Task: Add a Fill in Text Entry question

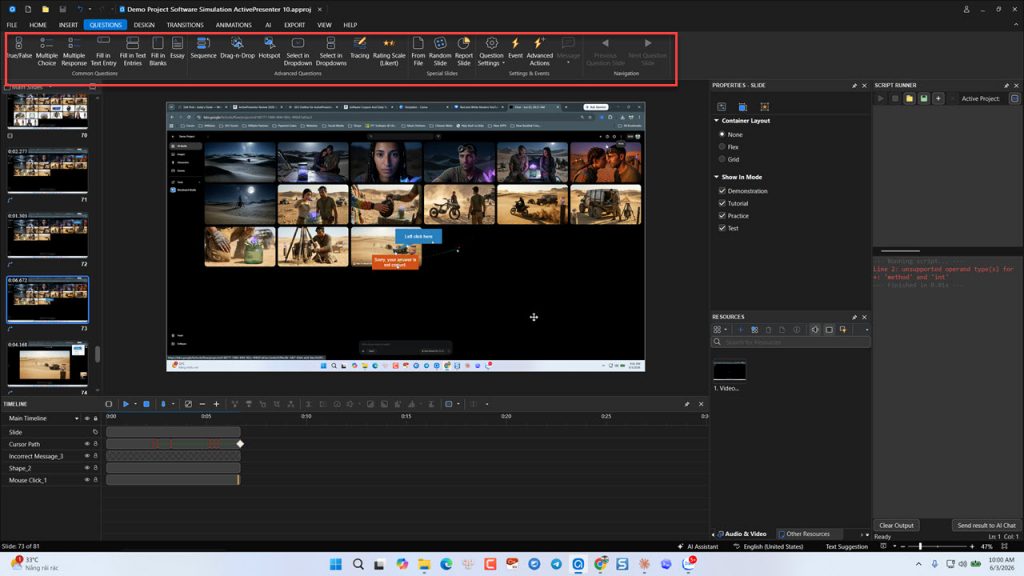Action: click(103, 51)
